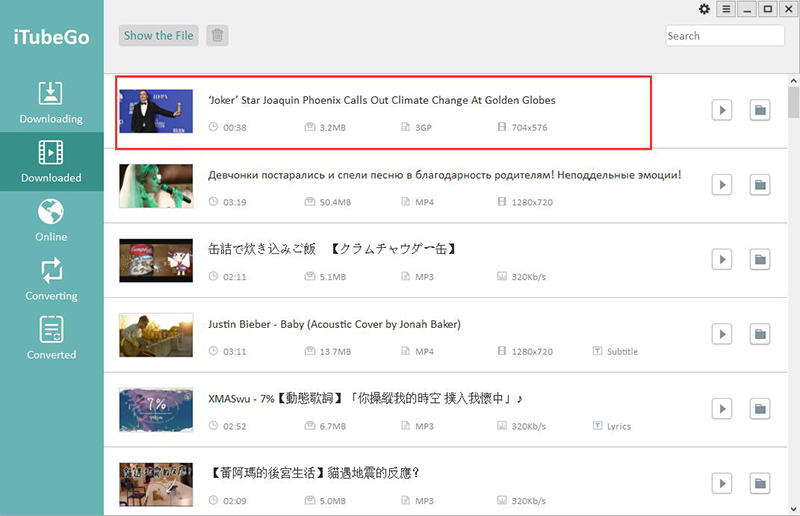800x516 pixels.
Task: Play the 蕾阿瑪的後宮生活 MP3
Action: pos(722,483)
